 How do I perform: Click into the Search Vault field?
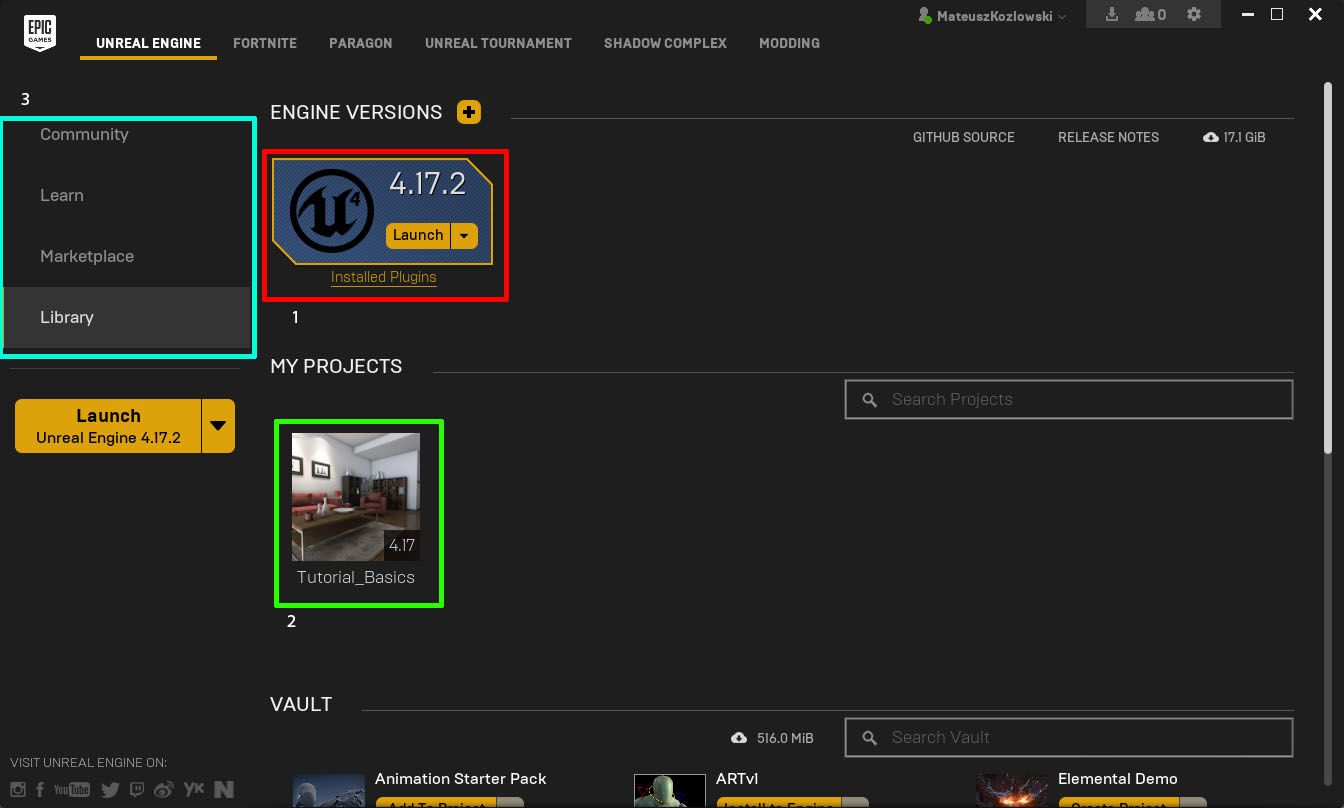coord(1069,737)
